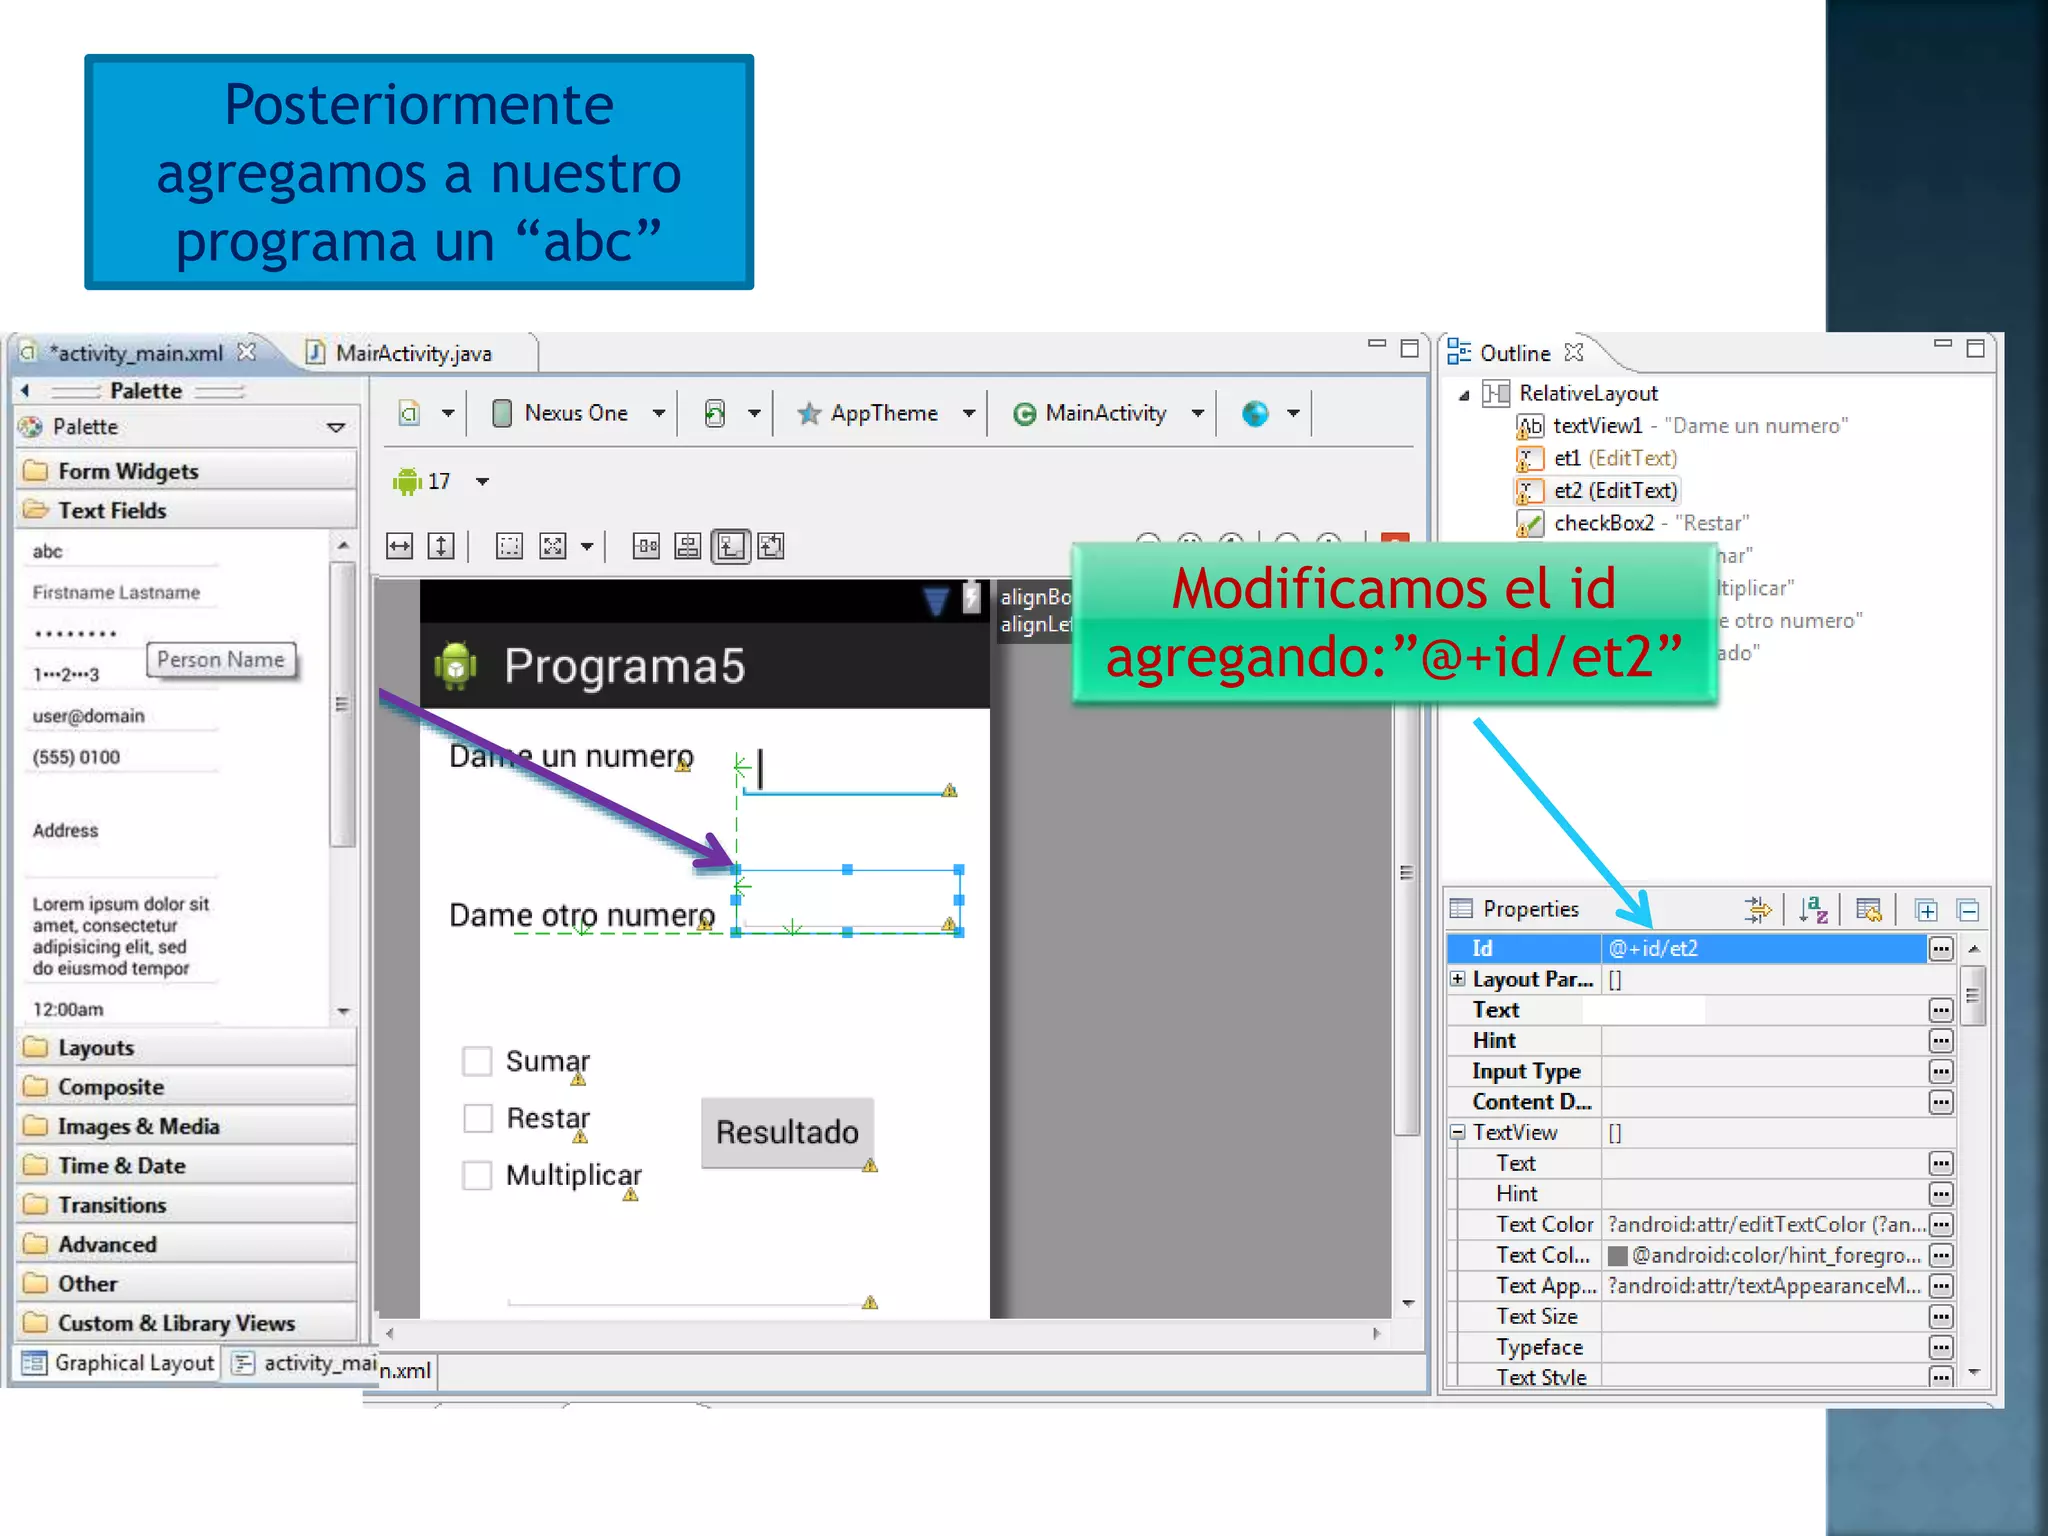This screenshot has height=1536, width=2048.
Task: Click the screen orientation rotate icon
Action: 715,413
